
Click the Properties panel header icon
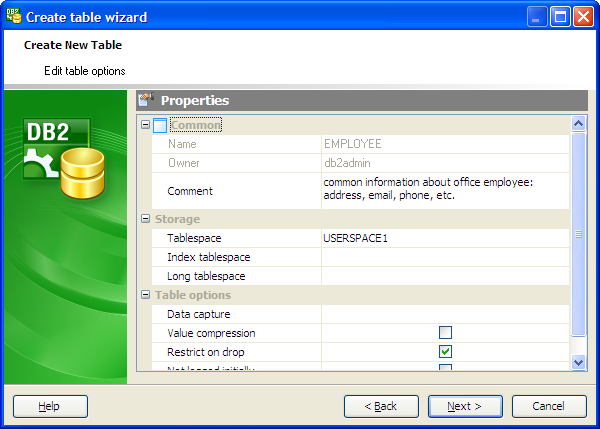click(146, 100)
